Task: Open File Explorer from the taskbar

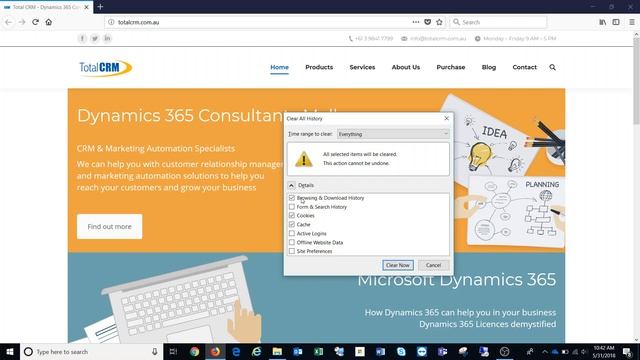Action: pyautogui.click(x=277, y=351)
